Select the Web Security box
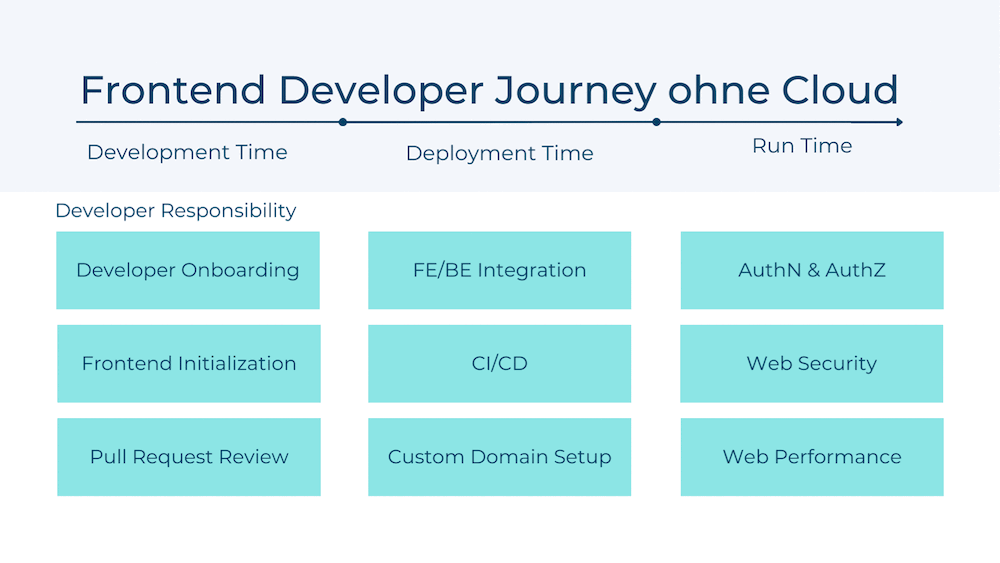Image resolution: width=1000 pixels, height=563 pixels. click(x=812, y=363)
